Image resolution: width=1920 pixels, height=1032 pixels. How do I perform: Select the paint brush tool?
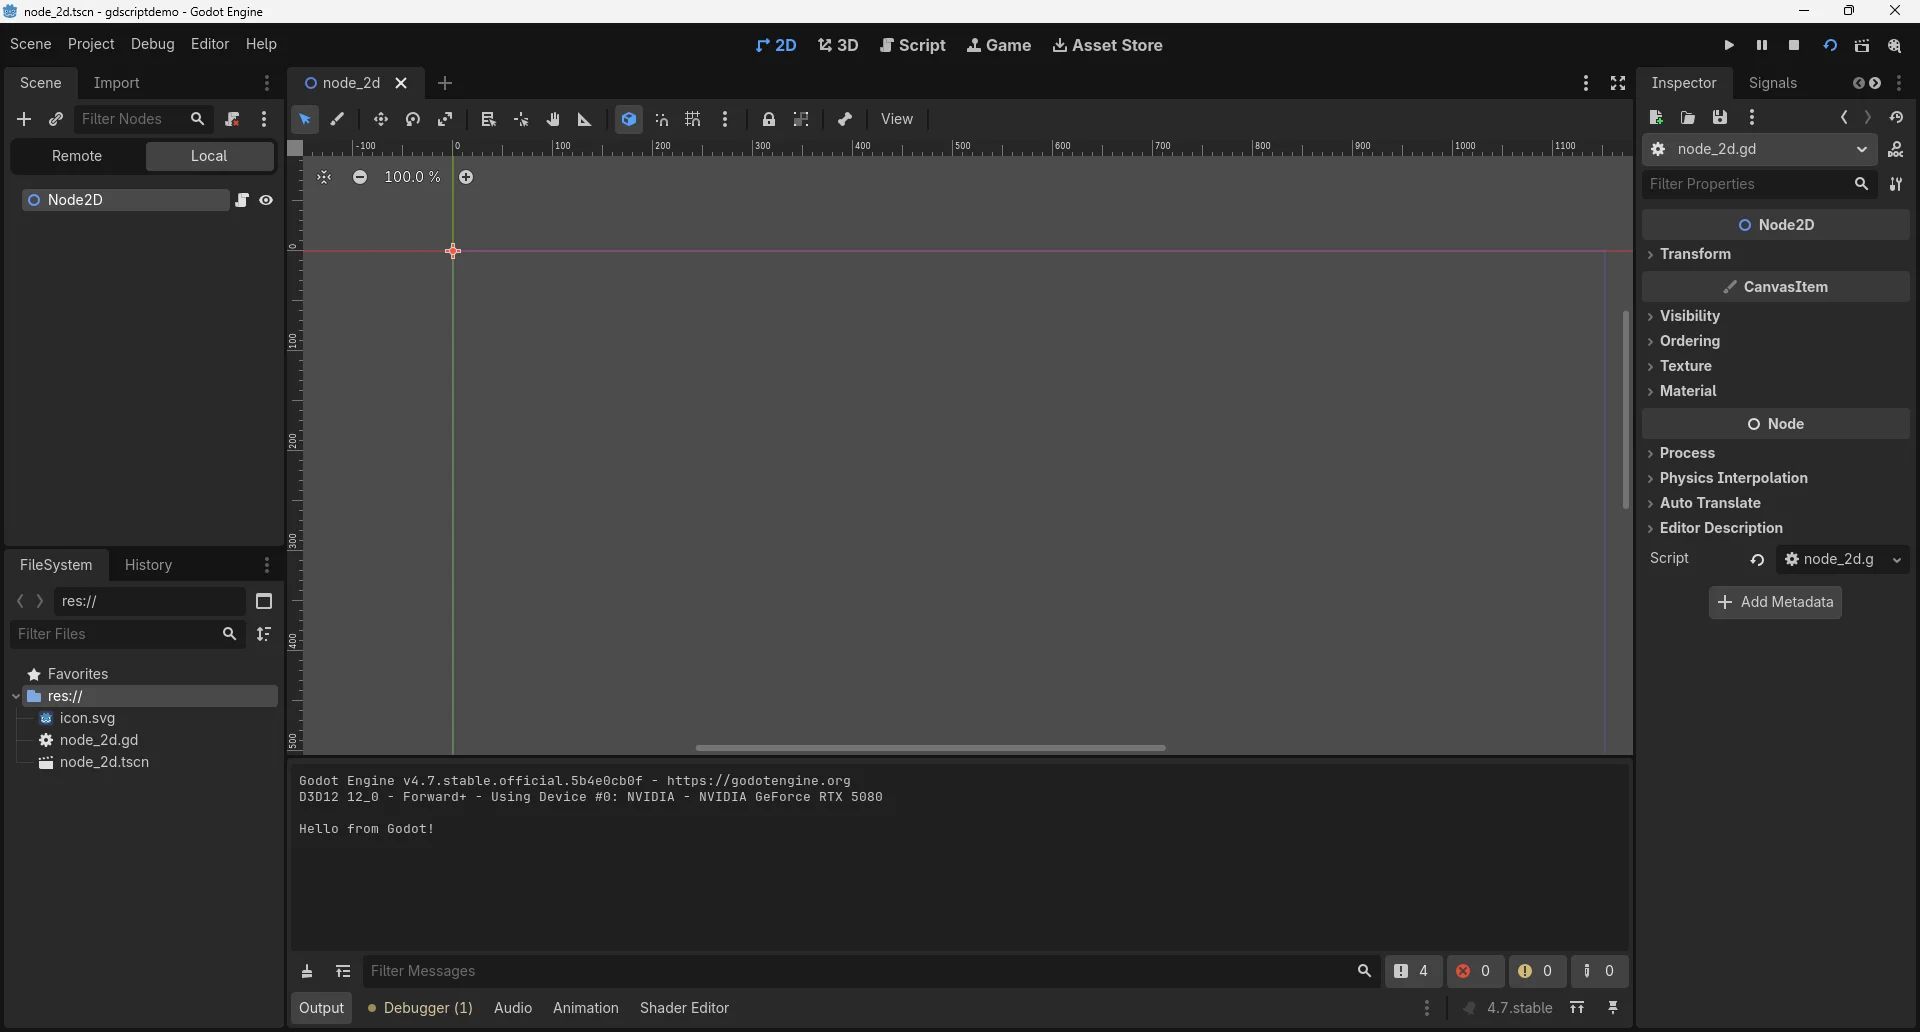click(338, 119)
